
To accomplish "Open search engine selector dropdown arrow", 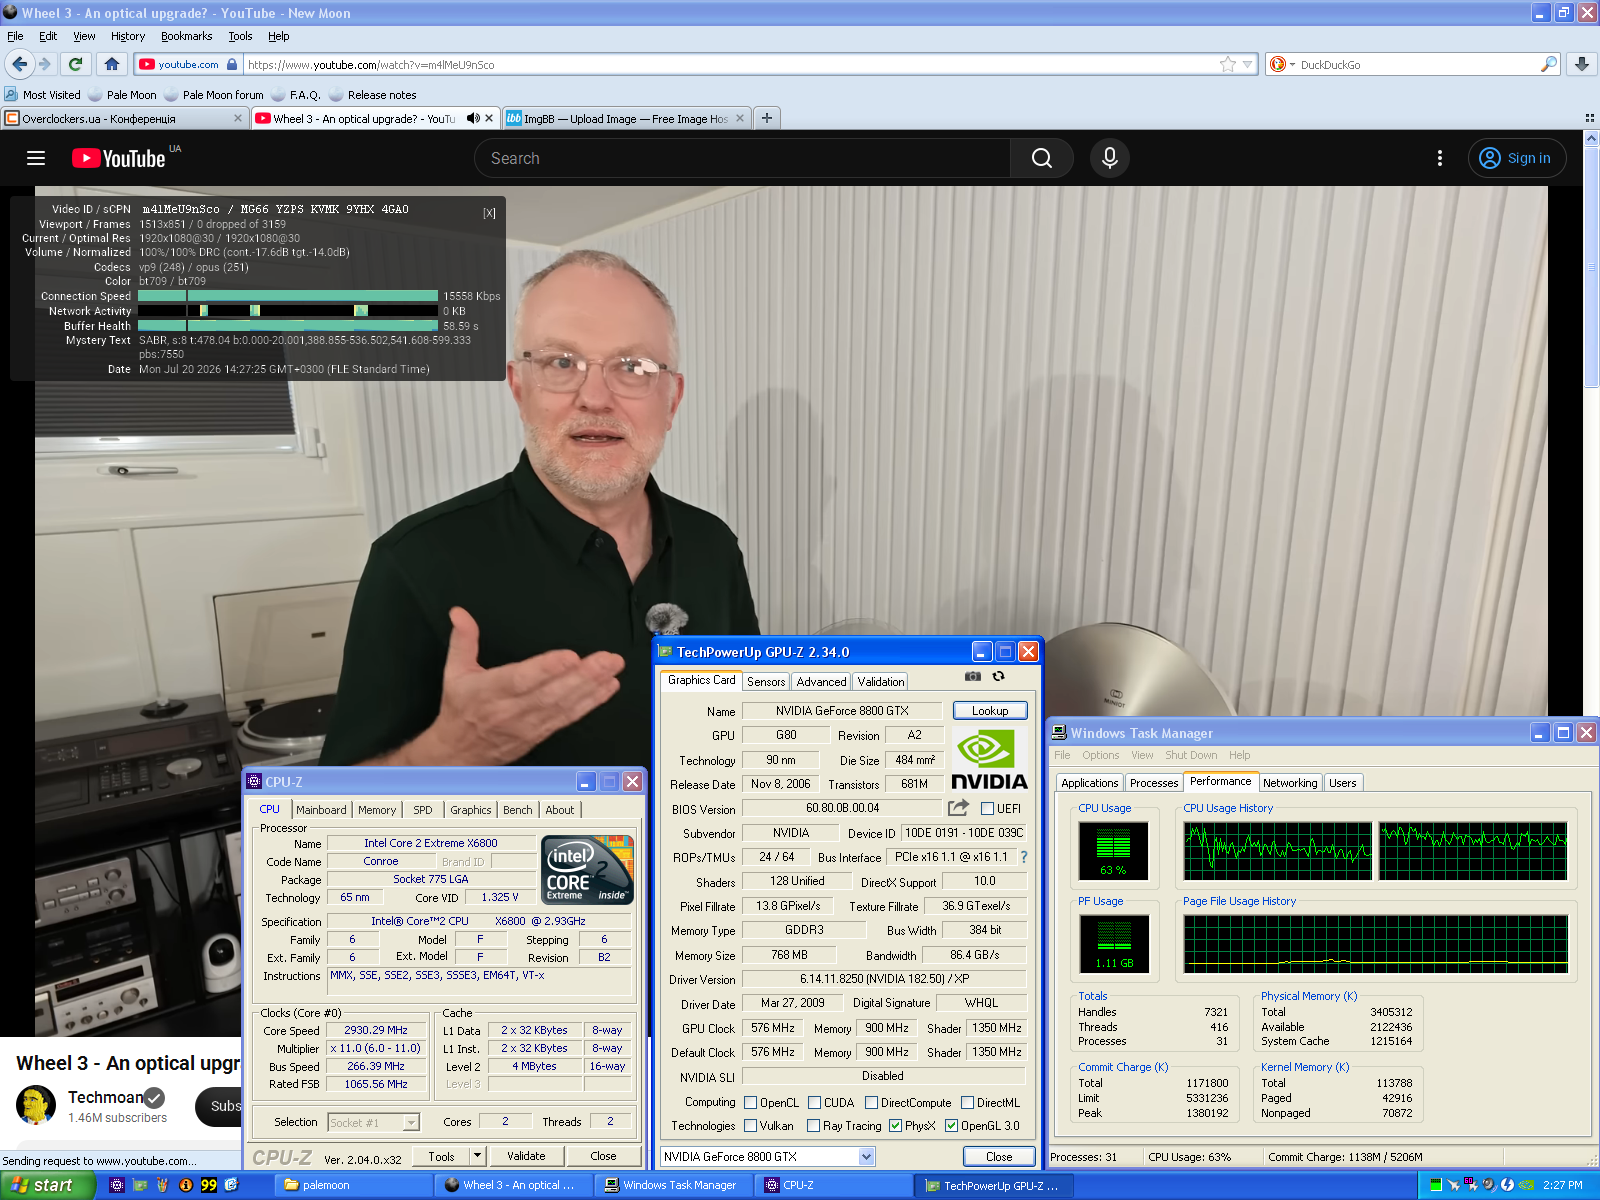I will [x=1292, y=64].
